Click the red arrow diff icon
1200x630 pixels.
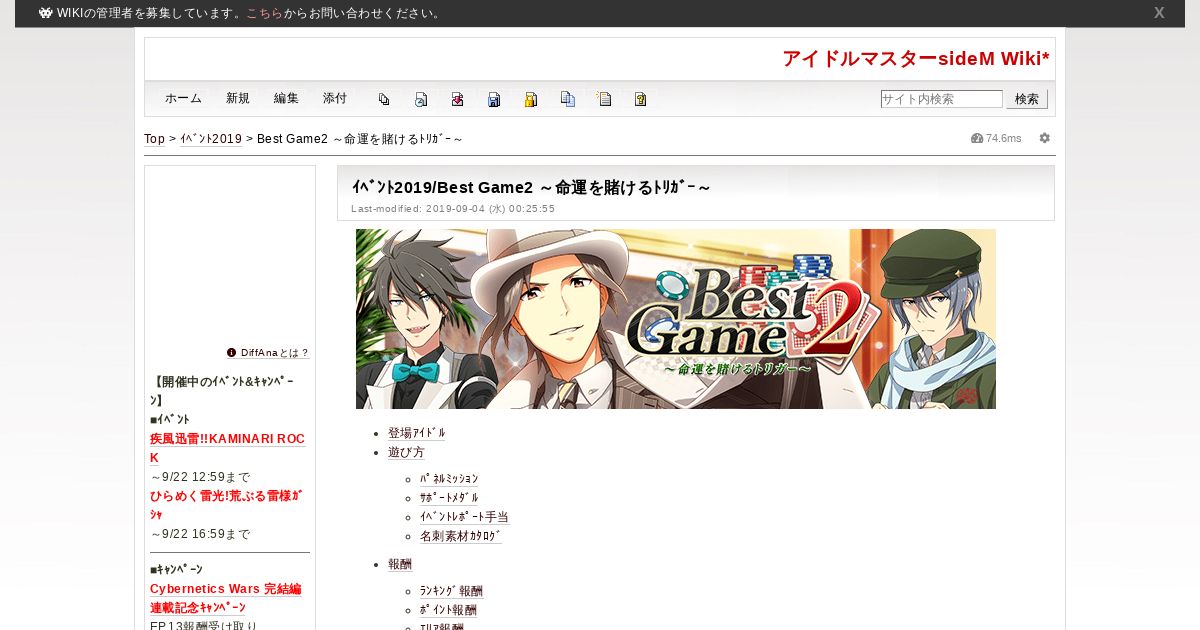pos(457,99)
